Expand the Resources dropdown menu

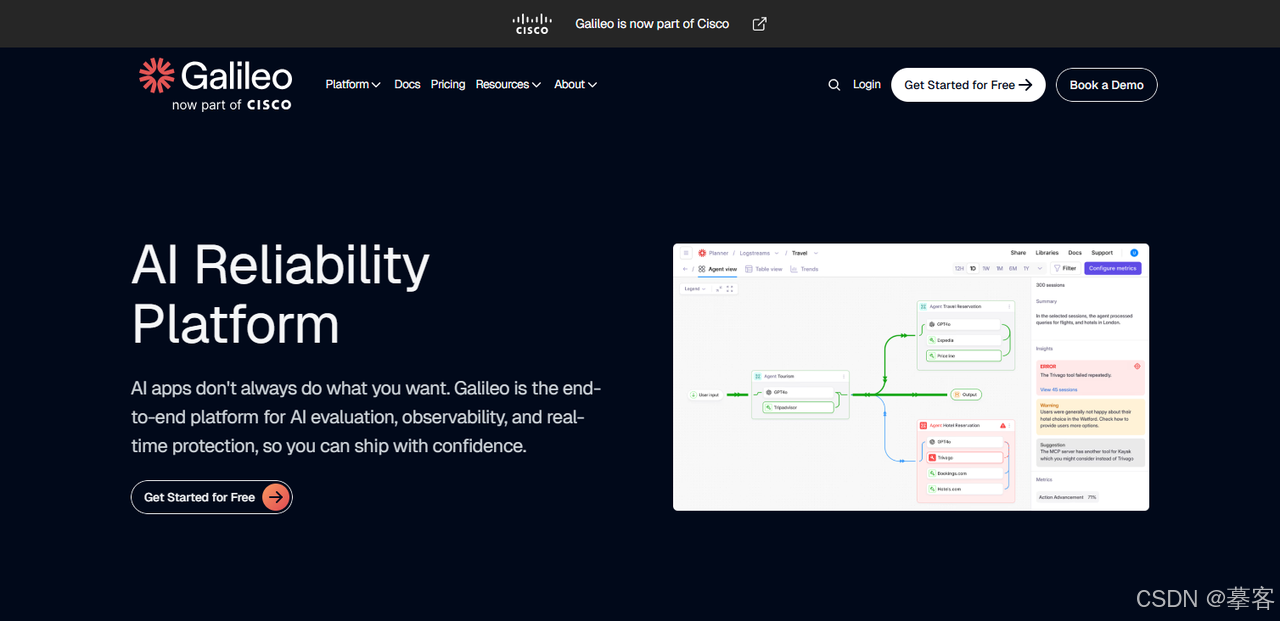(x=508, y=84)
